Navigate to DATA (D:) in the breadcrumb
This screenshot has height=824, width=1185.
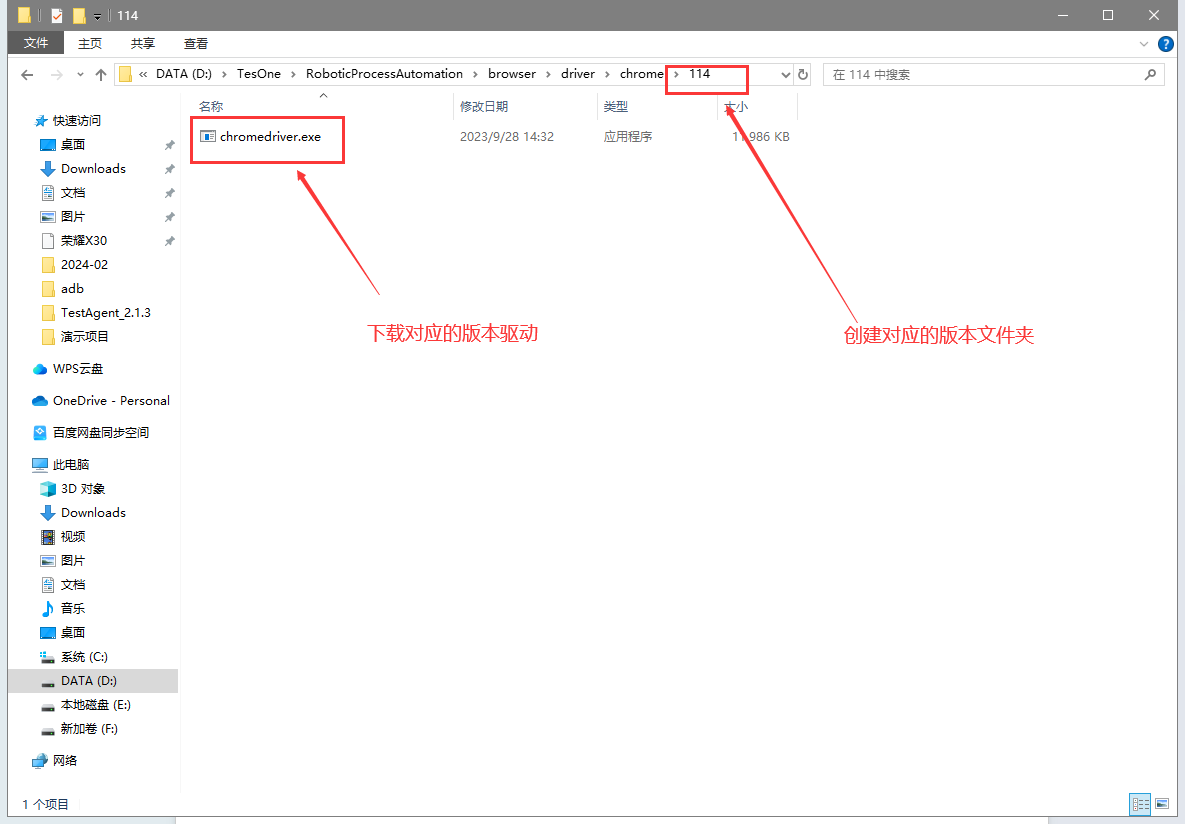click(x=184, y=74)
